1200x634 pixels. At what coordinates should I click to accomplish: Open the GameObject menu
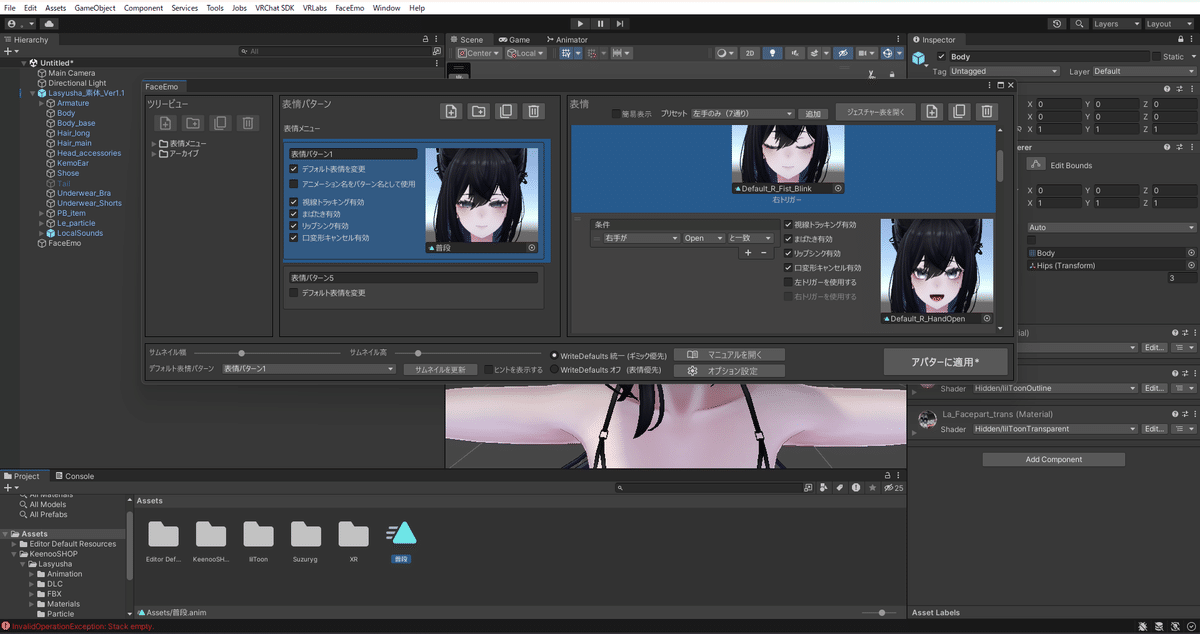point(95,7)
